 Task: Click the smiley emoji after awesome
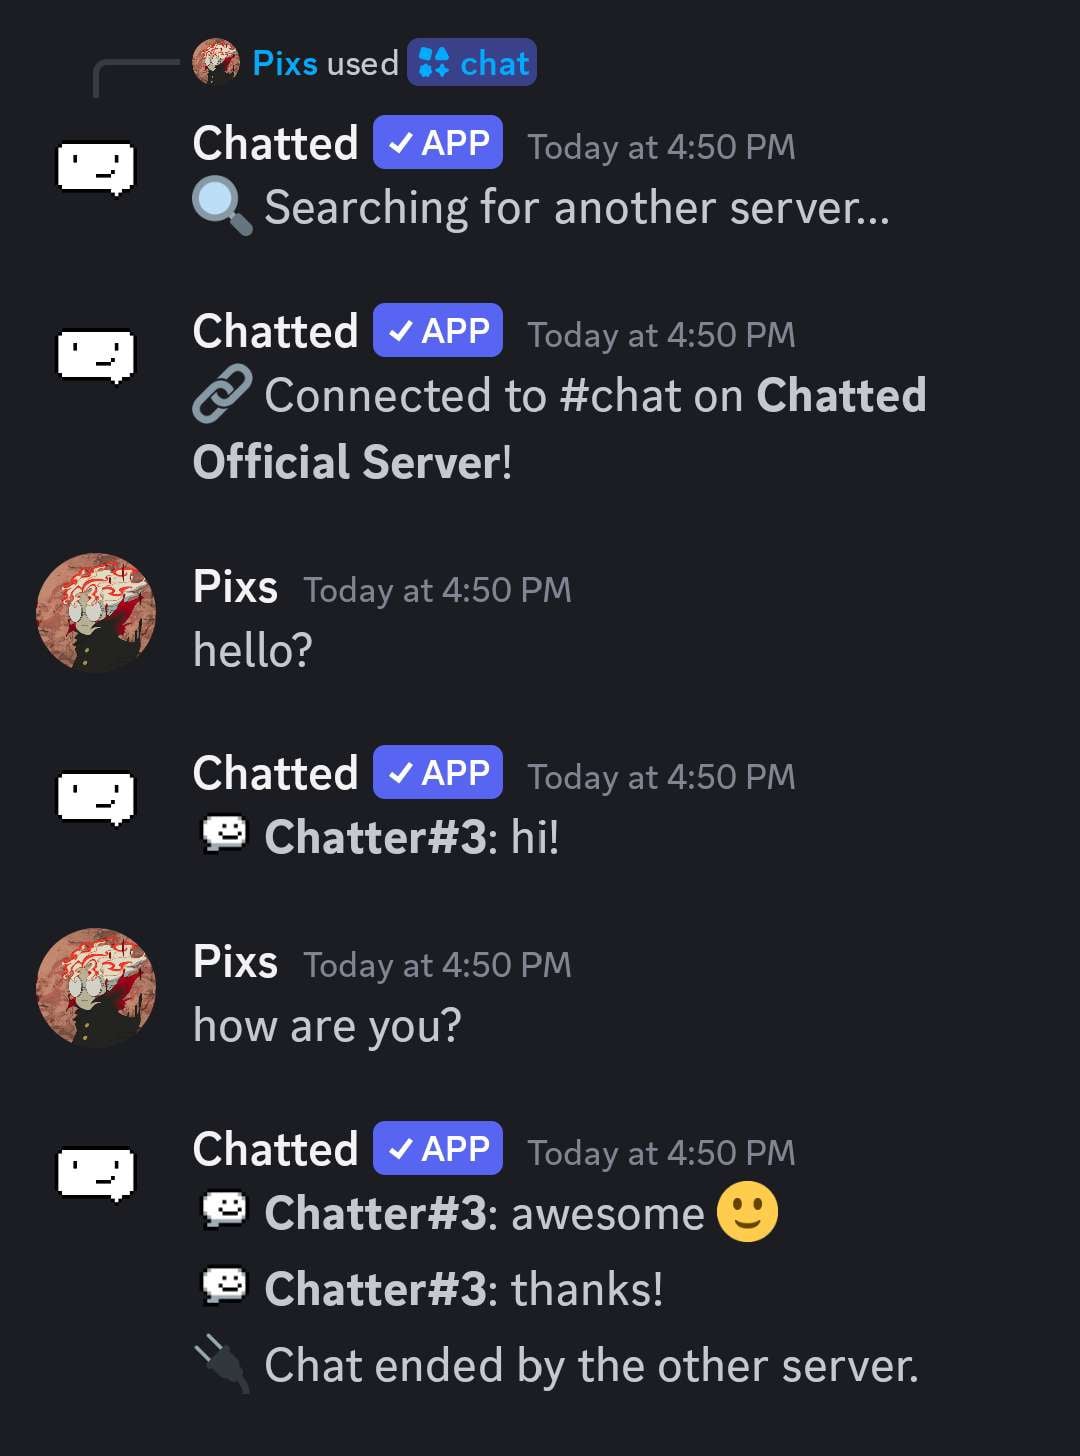coord(747,1212)
